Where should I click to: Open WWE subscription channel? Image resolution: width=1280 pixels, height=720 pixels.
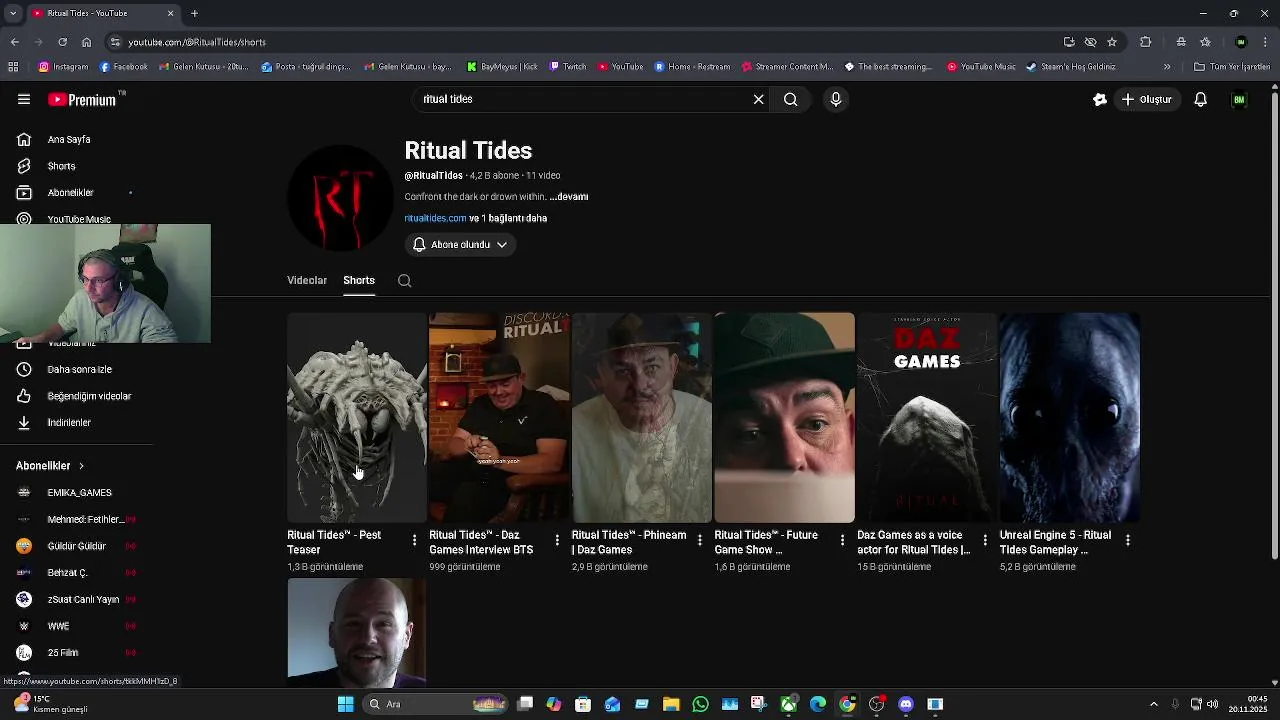58,626
